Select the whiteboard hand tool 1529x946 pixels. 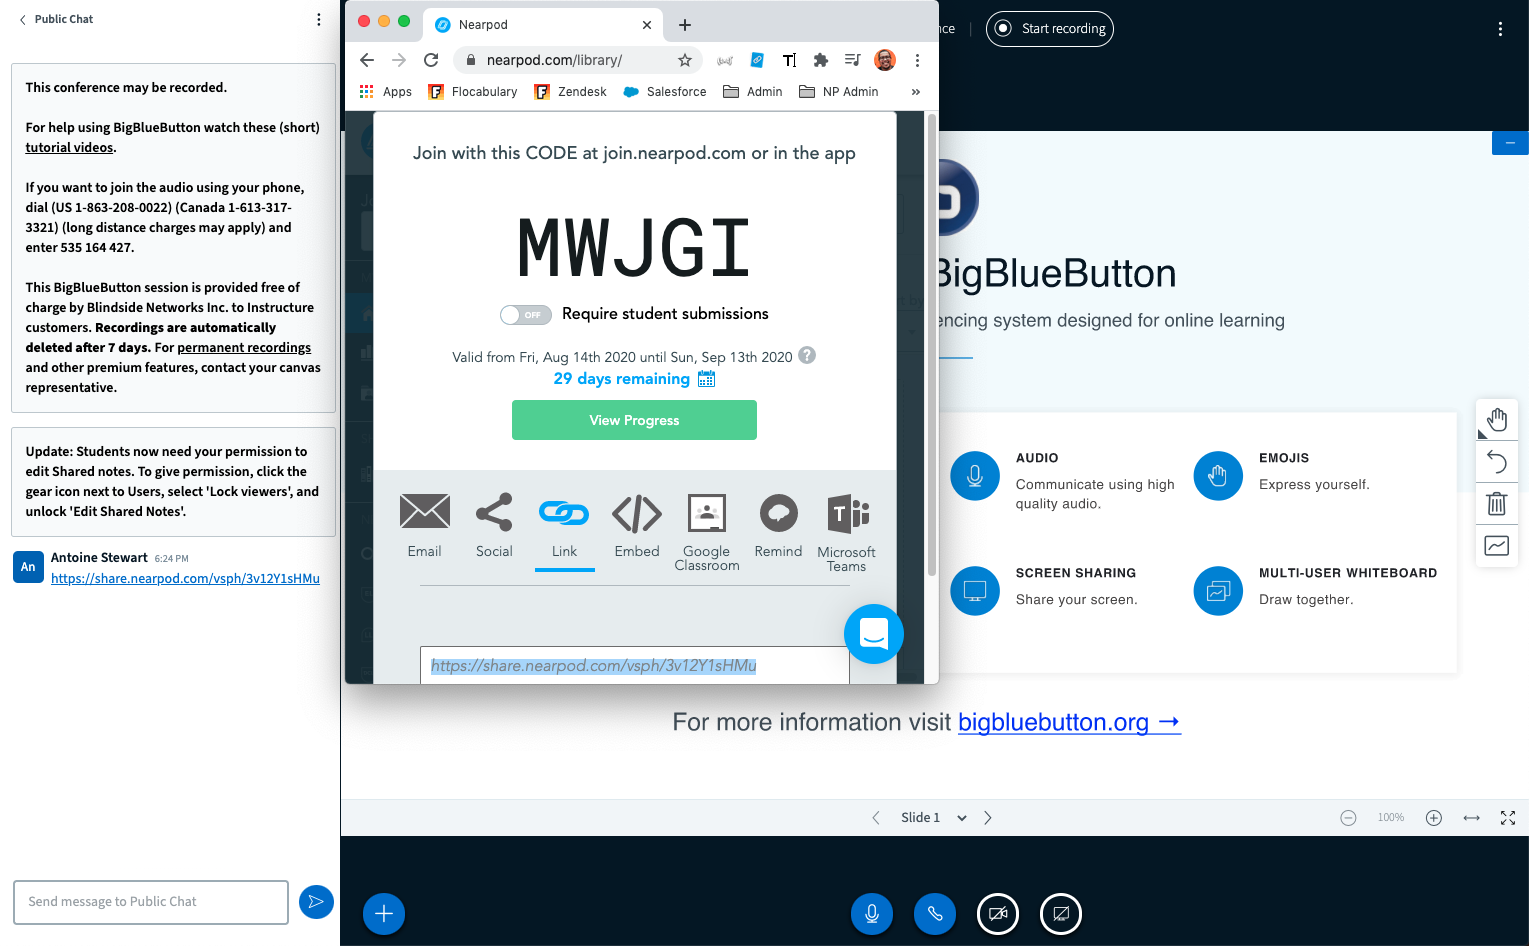tap(1496, 420)
